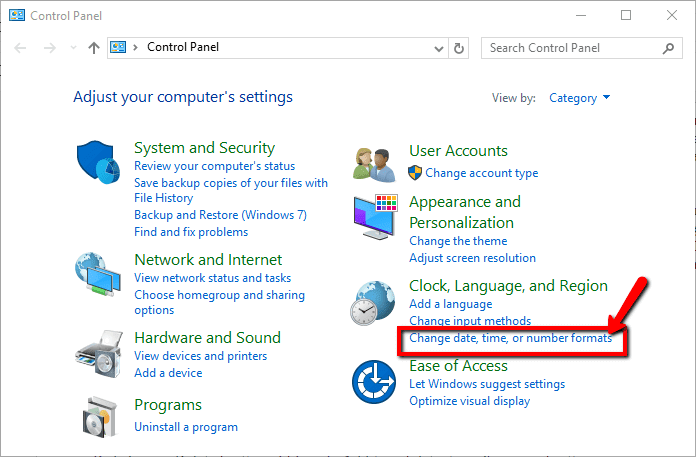Minimize the Control Panel window
This screenshot has width=696, height=457.
(581, 16)
